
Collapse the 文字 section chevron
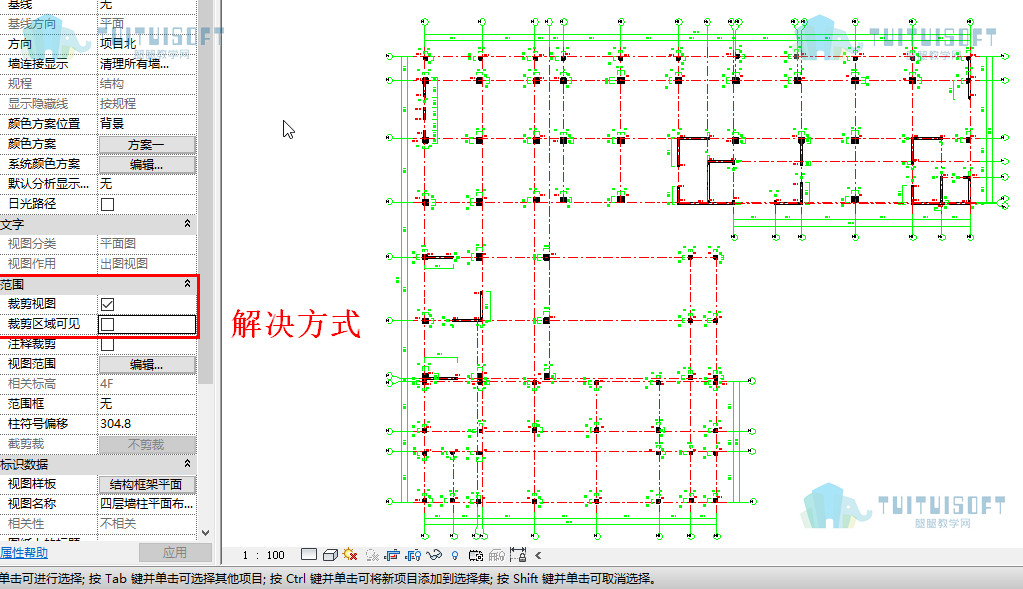[x=187, y=224]
